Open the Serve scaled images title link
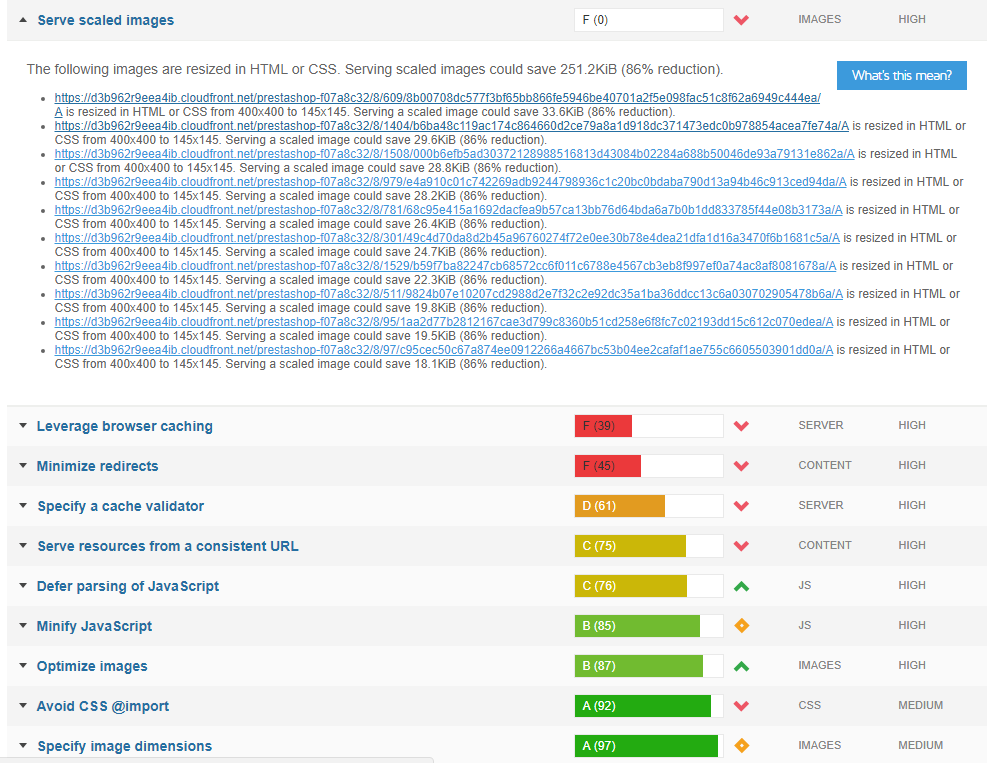Image resolution: width=1004 pixels, height=763 pixels. (x=106, y=20)
